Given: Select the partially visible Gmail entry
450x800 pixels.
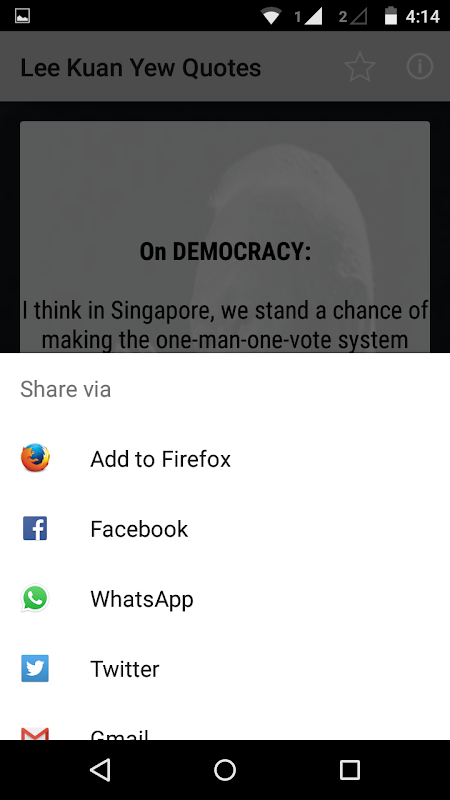Looking at the screenshot, I should point(225,733).
